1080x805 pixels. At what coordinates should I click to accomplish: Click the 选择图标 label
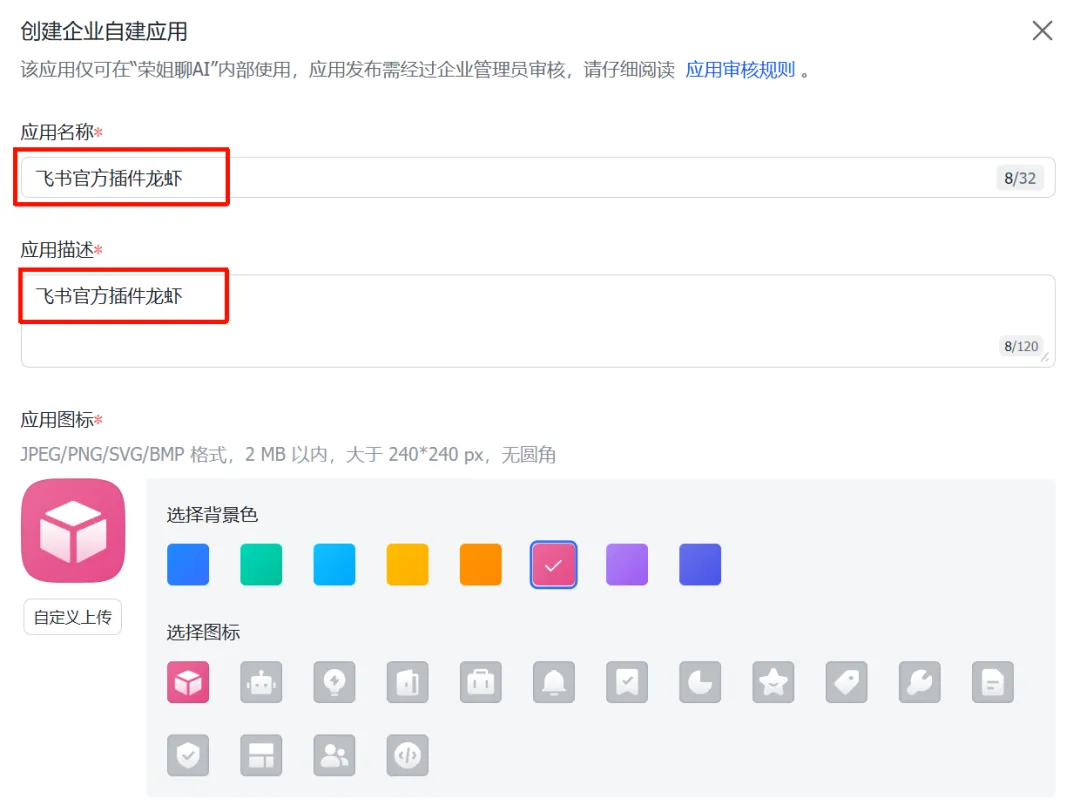pos(203,632)
